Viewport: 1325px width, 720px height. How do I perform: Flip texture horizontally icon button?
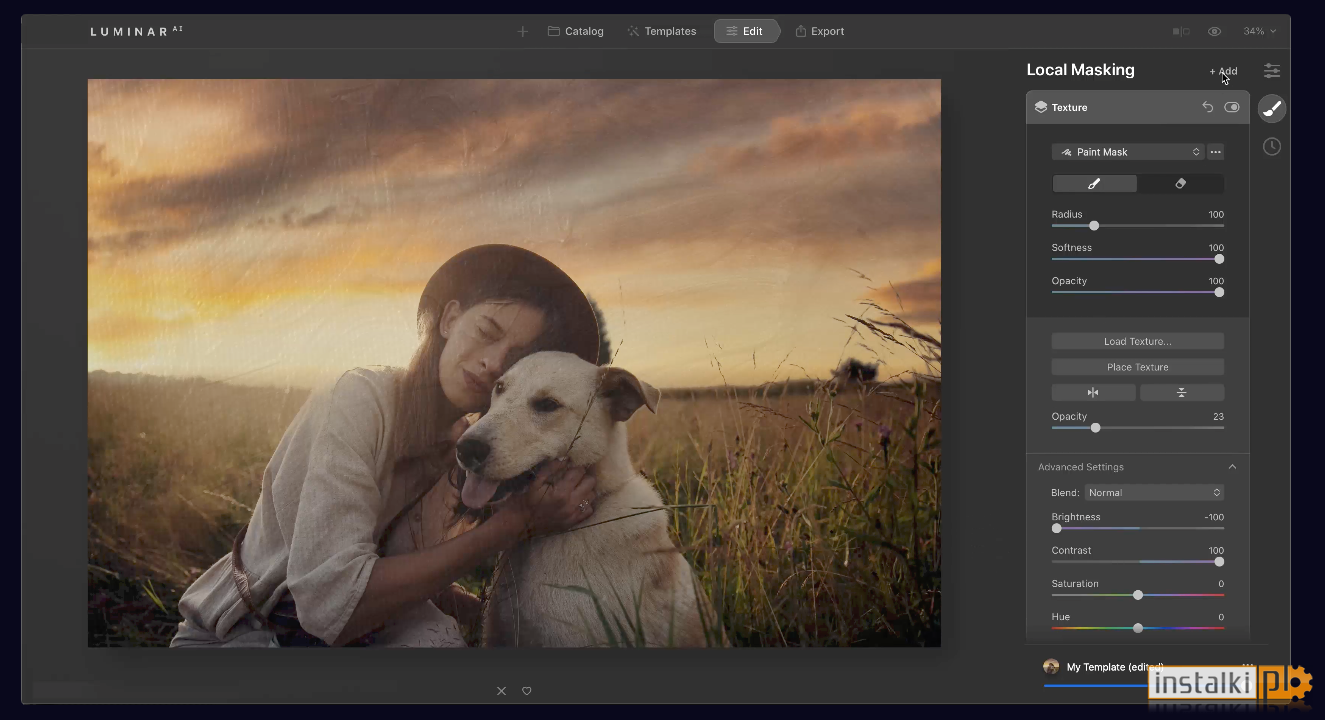point(1093,393)
